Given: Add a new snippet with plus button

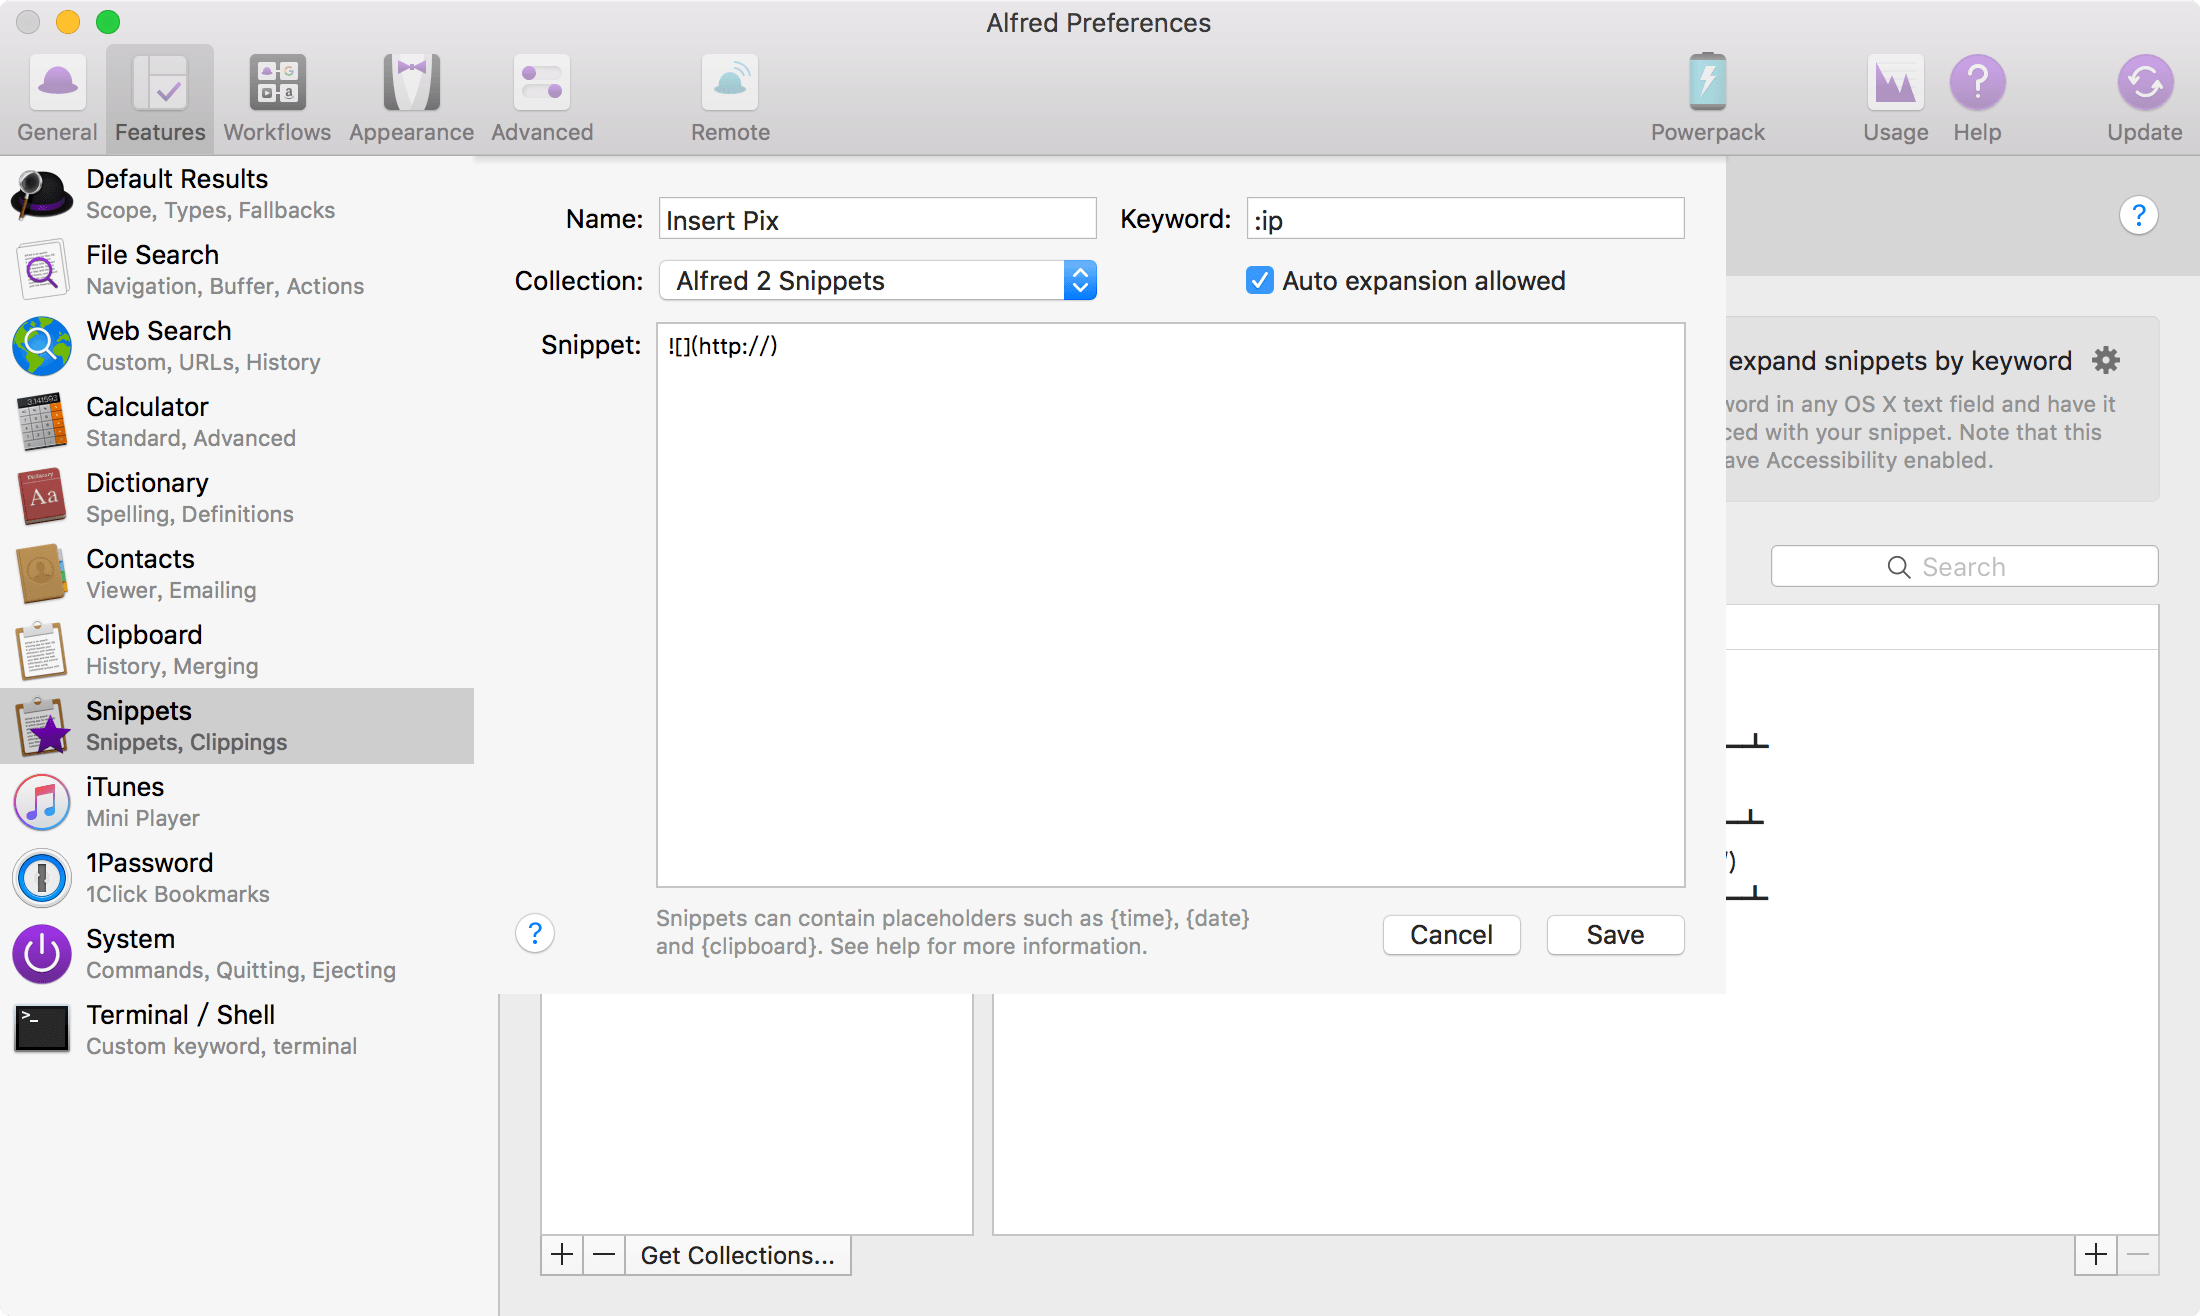Looking at the screenshot, I should point(2096,1254).
